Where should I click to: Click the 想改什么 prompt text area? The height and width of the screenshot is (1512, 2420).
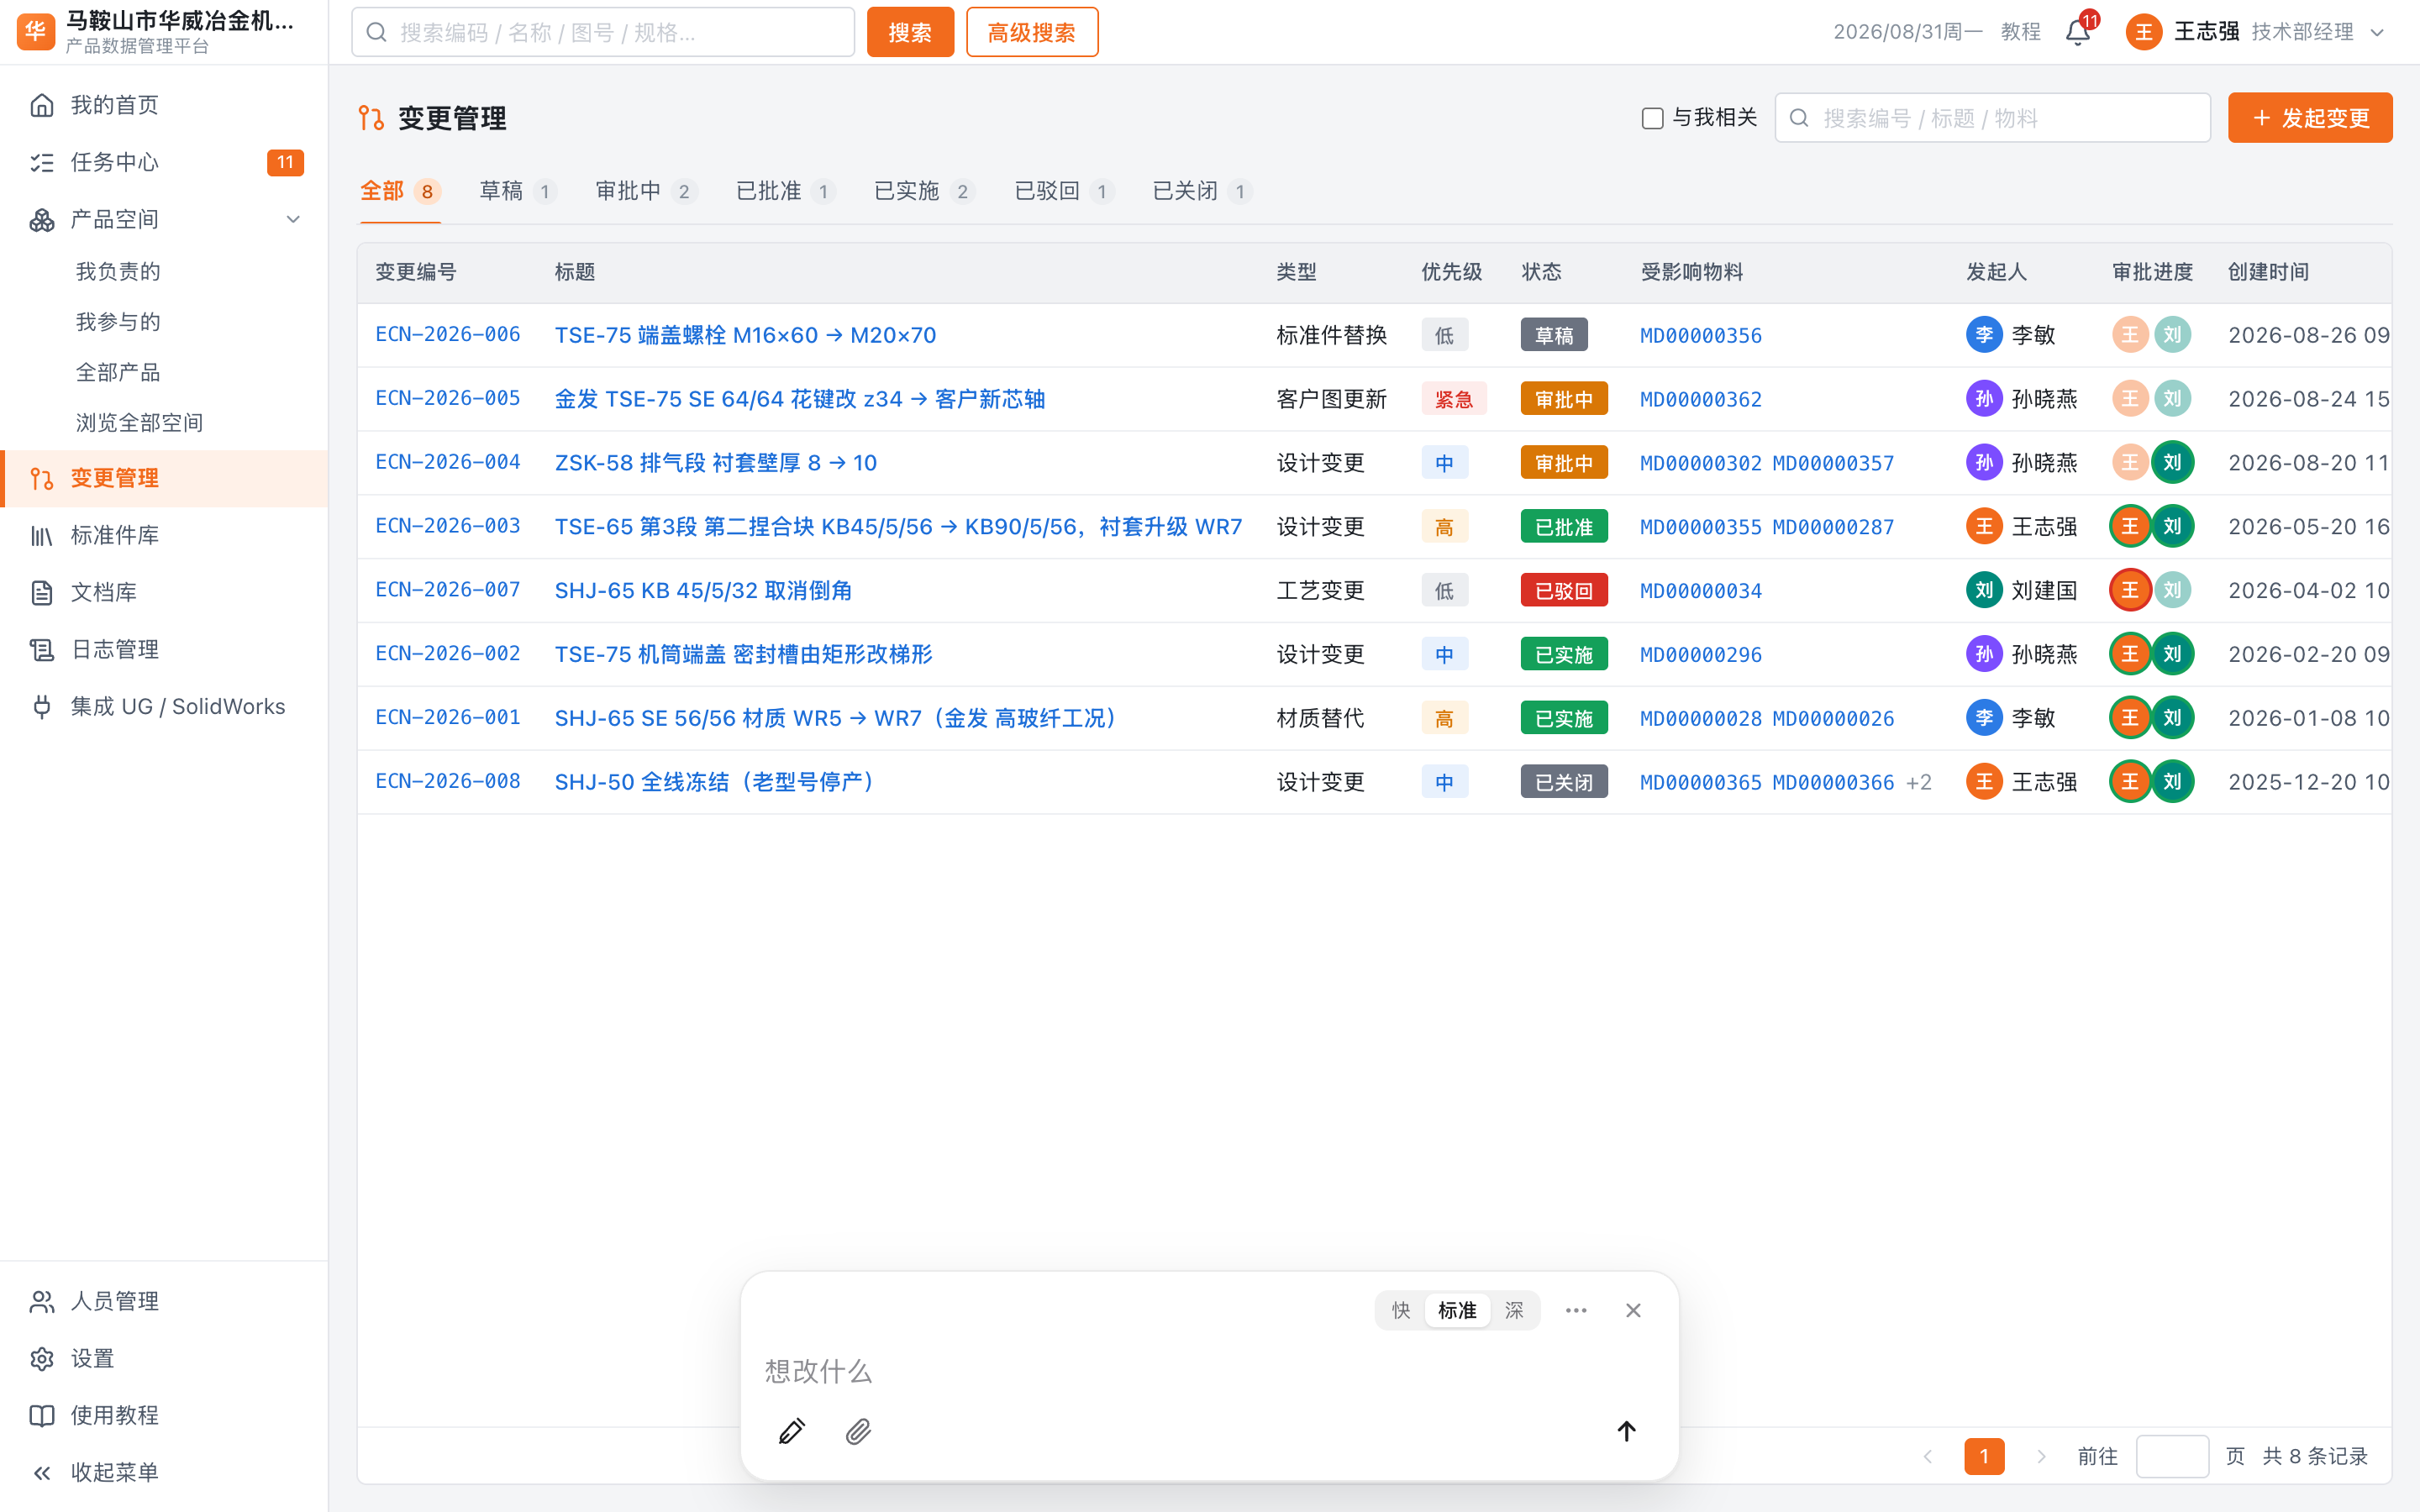pyautogui.click(x=1209, y=1371)
